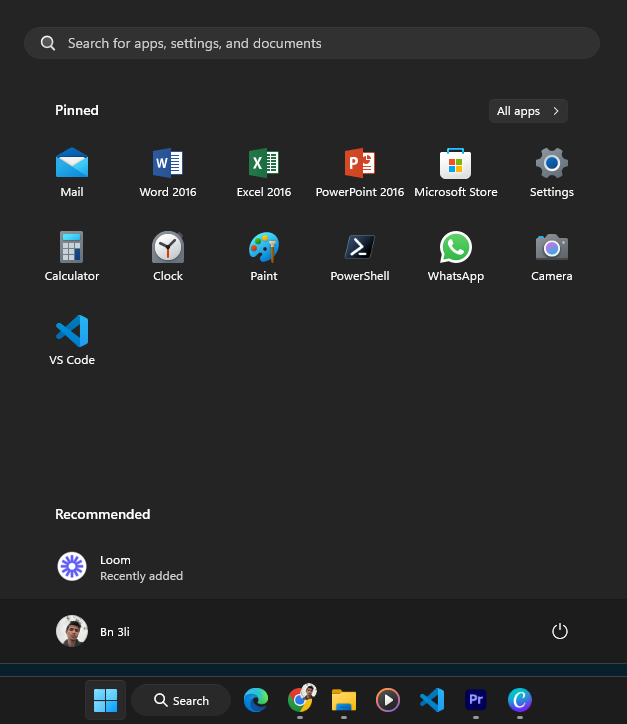
Task: Show All apps list
Action: (528, 111)
